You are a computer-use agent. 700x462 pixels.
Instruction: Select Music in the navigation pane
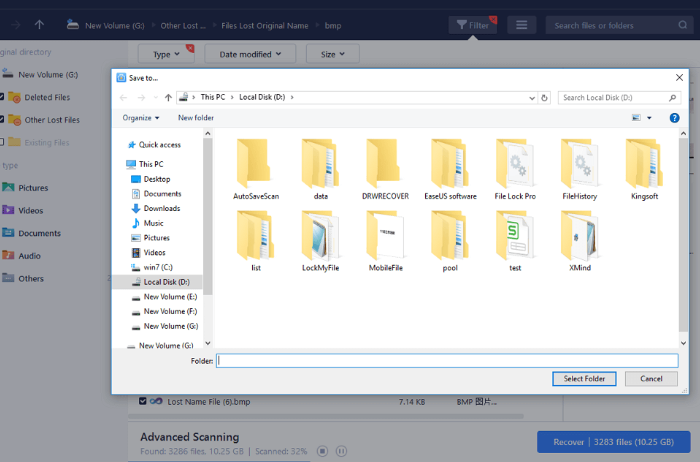coord(147,223)
